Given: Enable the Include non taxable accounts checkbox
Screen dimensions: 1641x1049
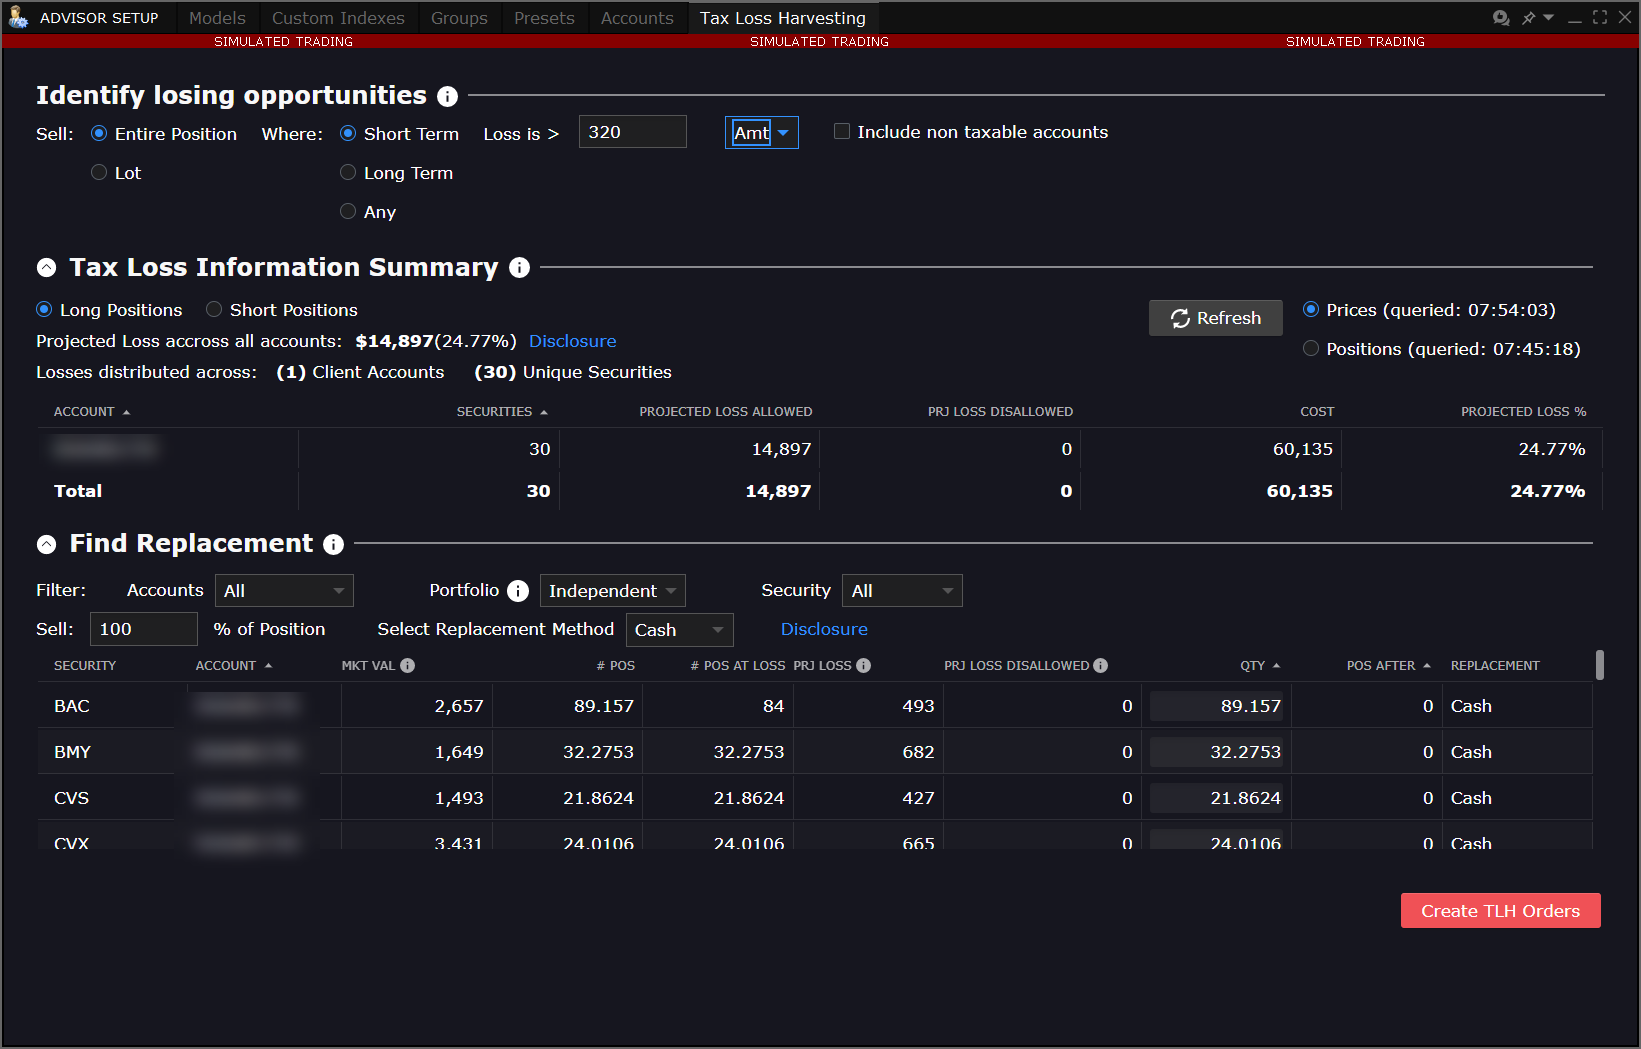Looking at the screenshot, I should point(841,131).
